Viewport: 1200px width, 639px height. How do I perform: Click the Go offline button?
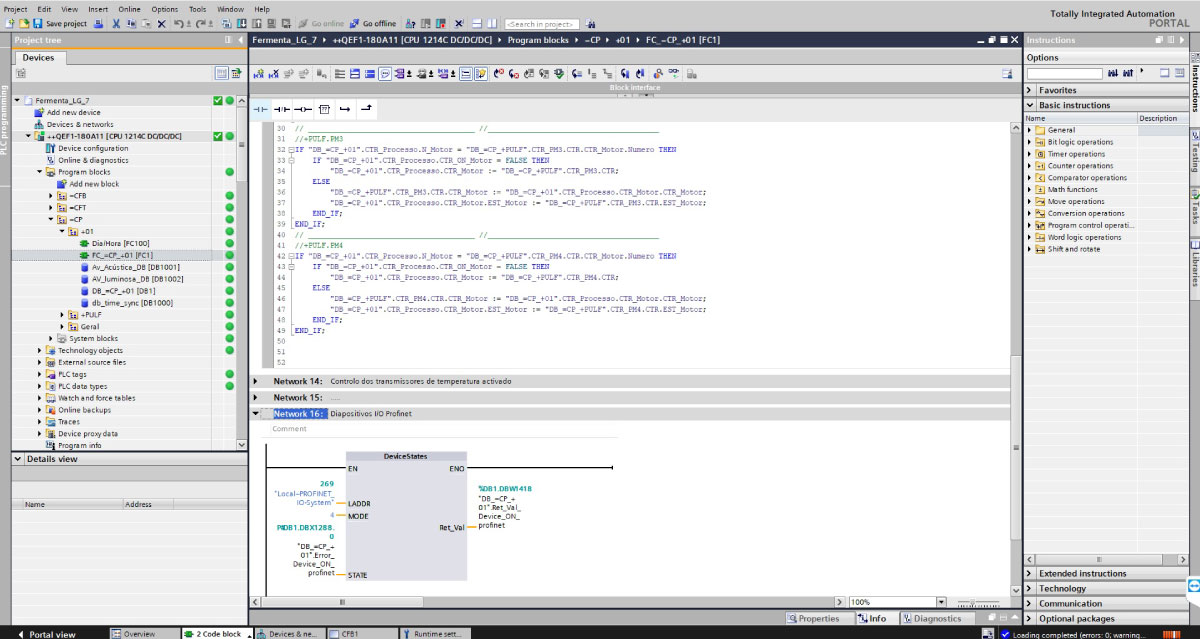point(372,23)
